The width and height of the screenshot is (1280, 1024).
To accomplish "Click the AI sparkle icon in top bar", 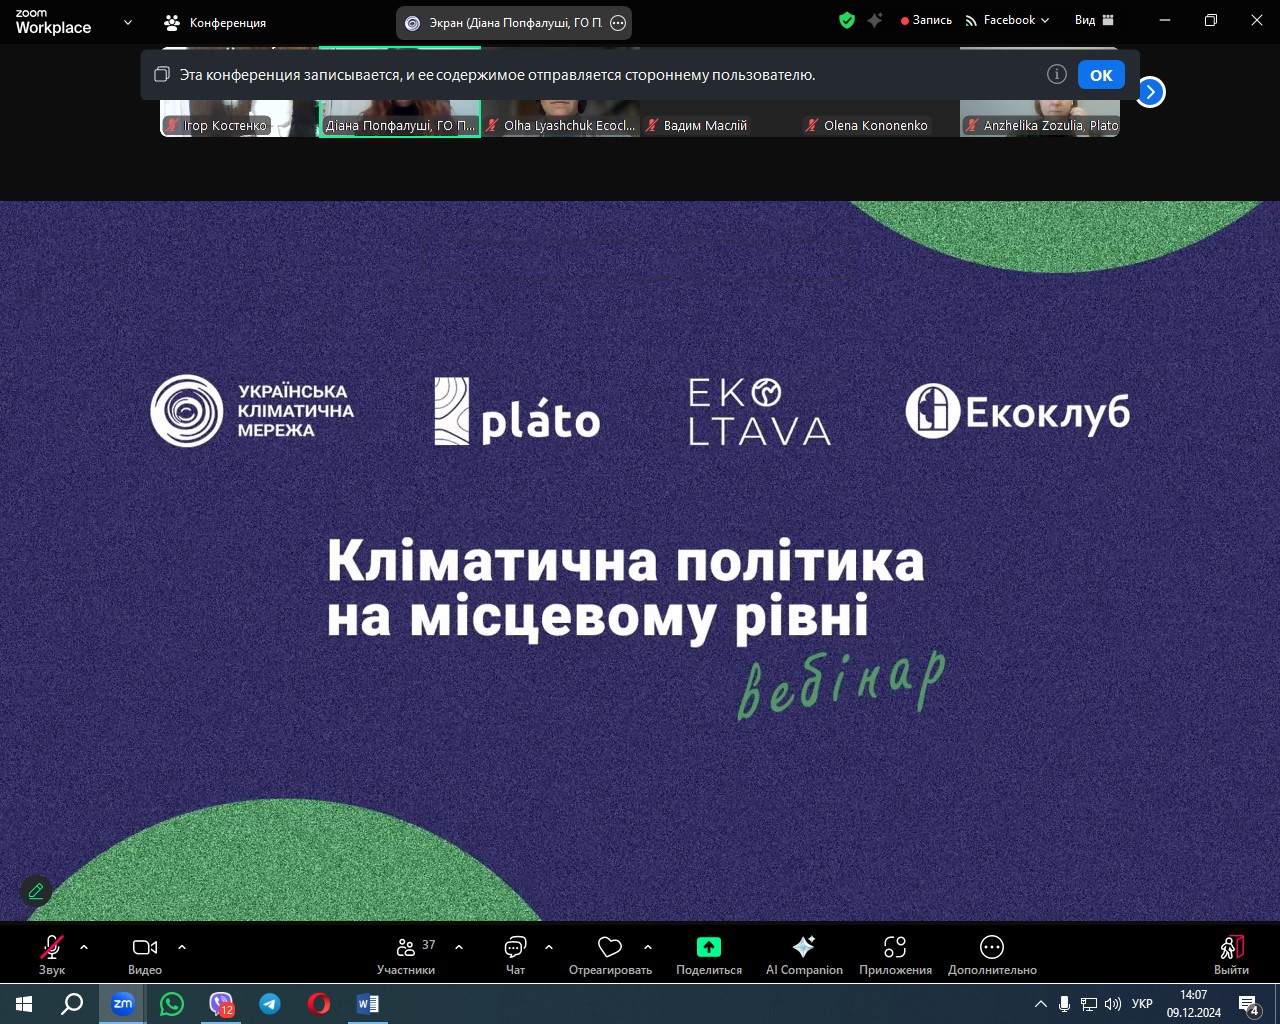I will 875,20.
